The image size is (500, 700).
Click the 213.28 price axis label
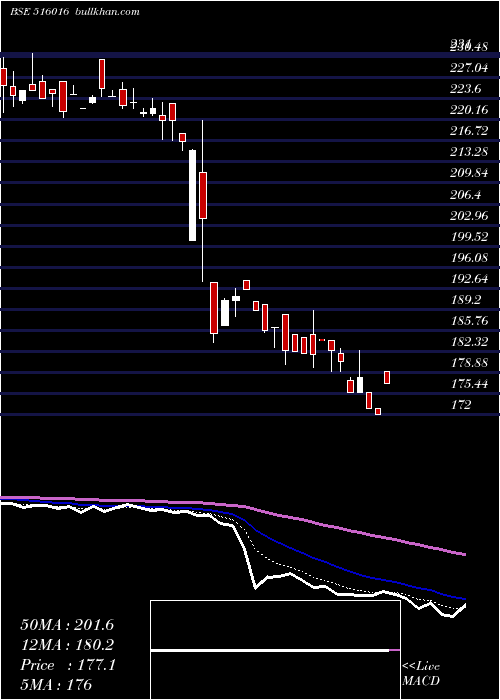coord(469,152)
